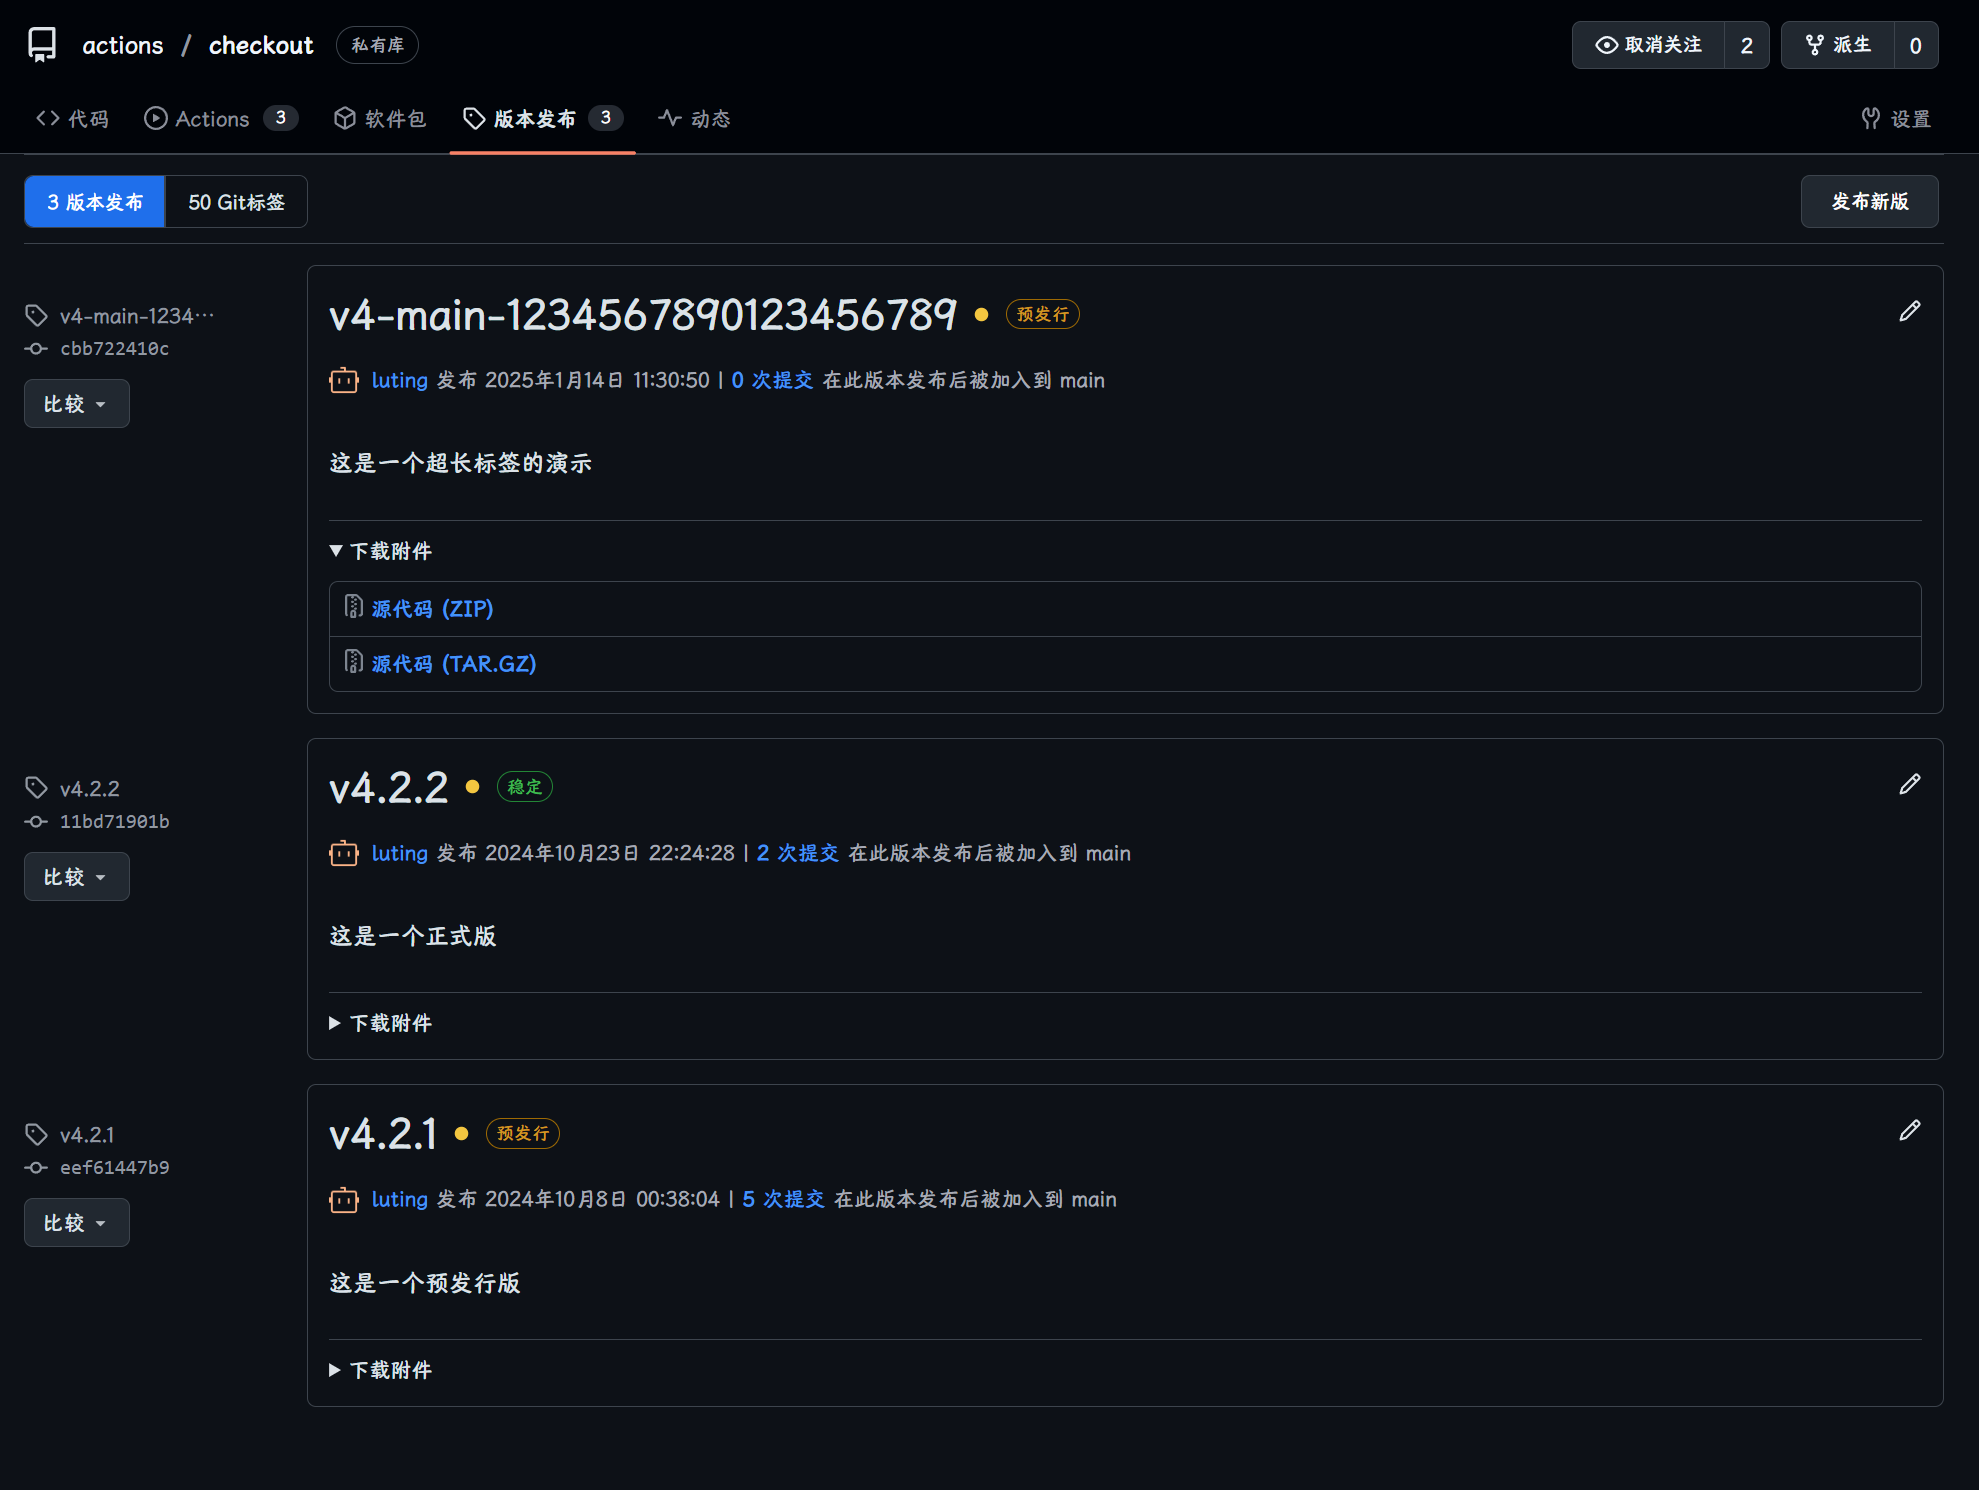Click the commit icon beside cbb722410c
Image resolution: width=1979 pixels, height=1490 pixels.
tap(36, 348)
